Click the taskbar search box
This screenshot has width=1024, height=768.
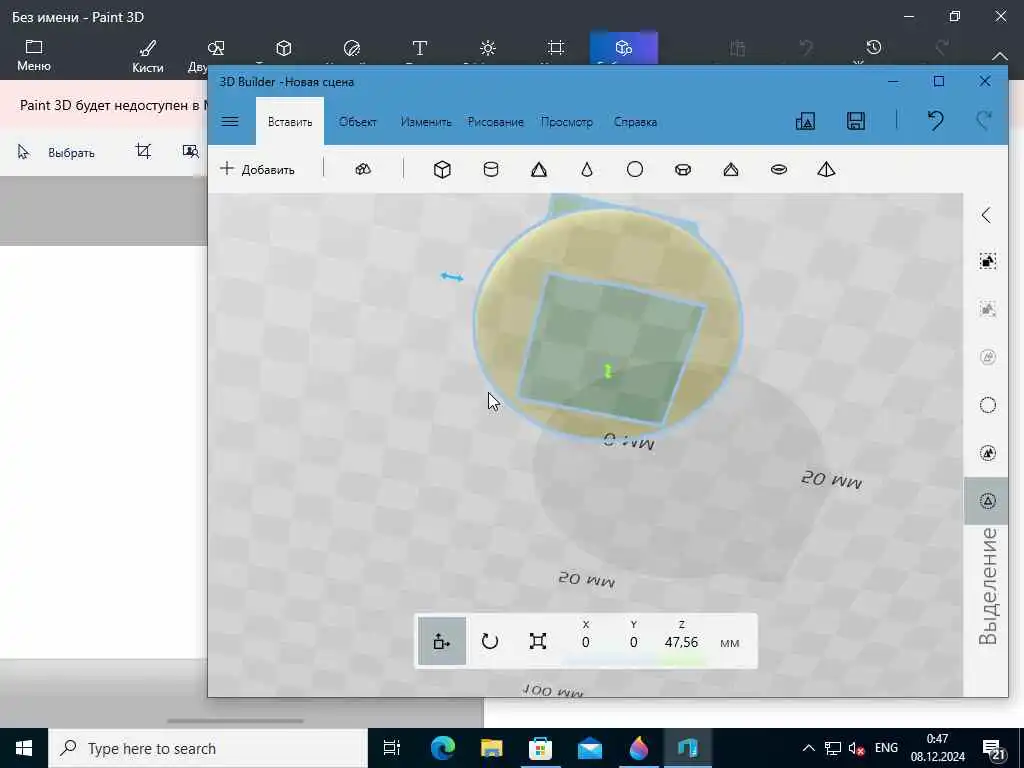point(208,748)
